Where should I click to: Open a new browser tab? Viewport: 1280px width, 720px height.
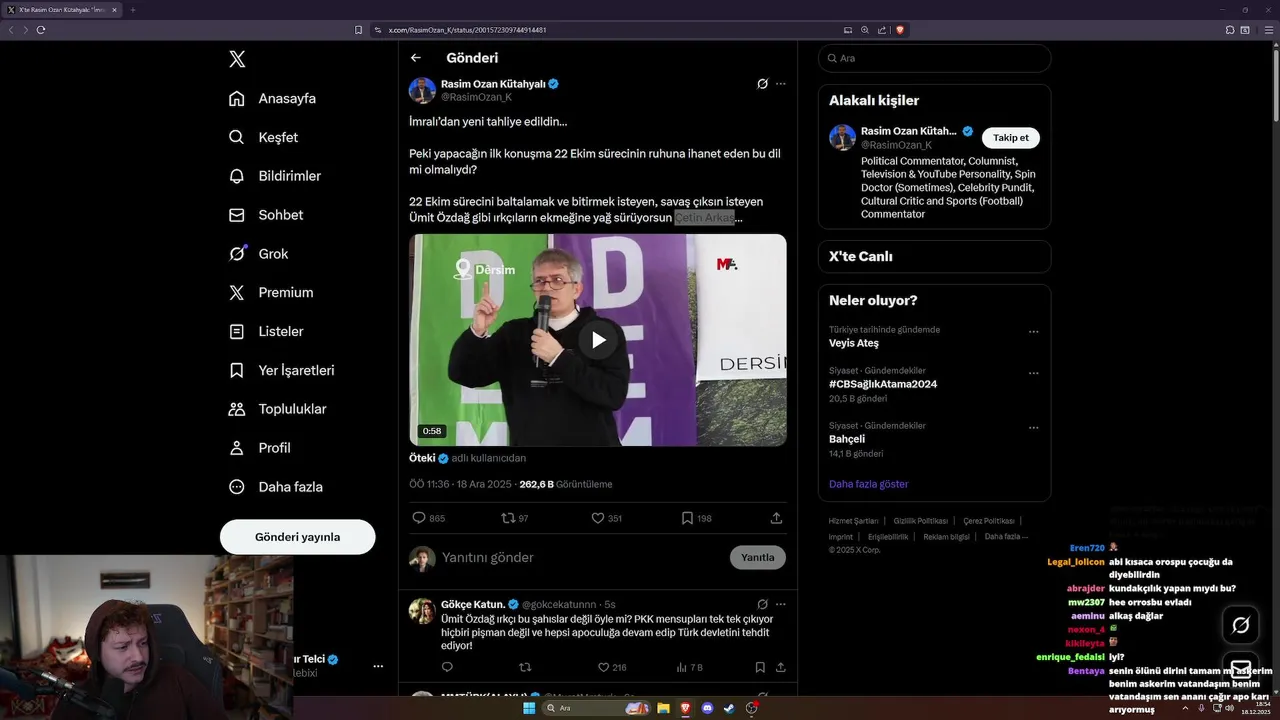[133, 10]
